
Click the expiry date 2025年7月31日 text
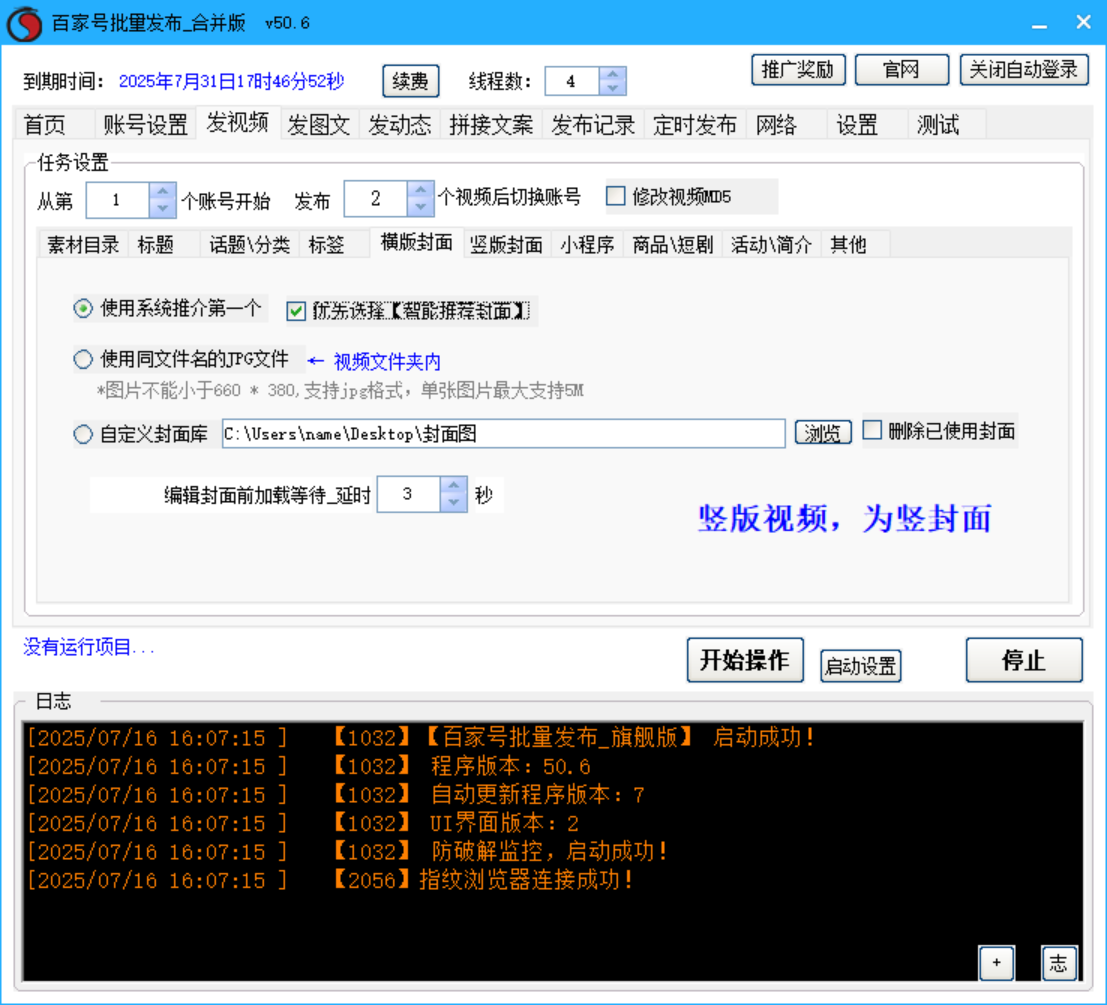(x=232, y=81)
